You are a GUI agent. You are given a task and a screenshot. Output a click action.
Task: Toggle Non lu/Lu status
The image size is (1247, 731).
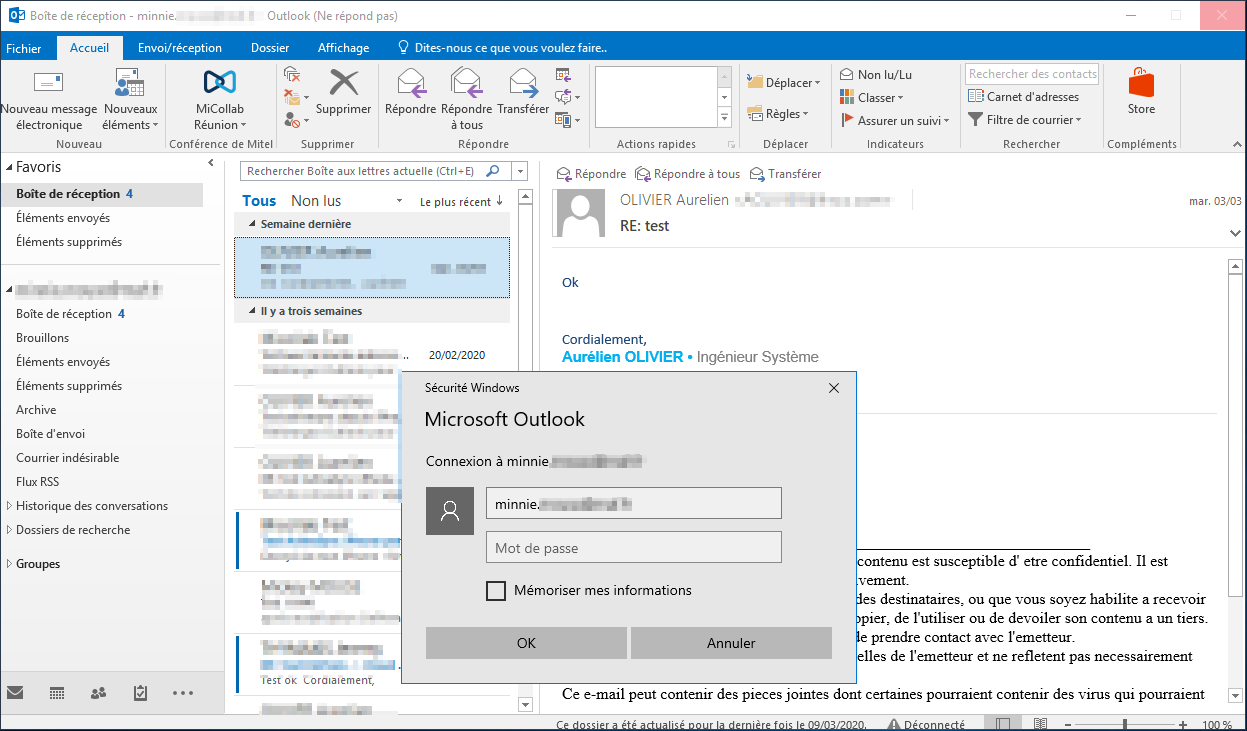click(876, 75)
